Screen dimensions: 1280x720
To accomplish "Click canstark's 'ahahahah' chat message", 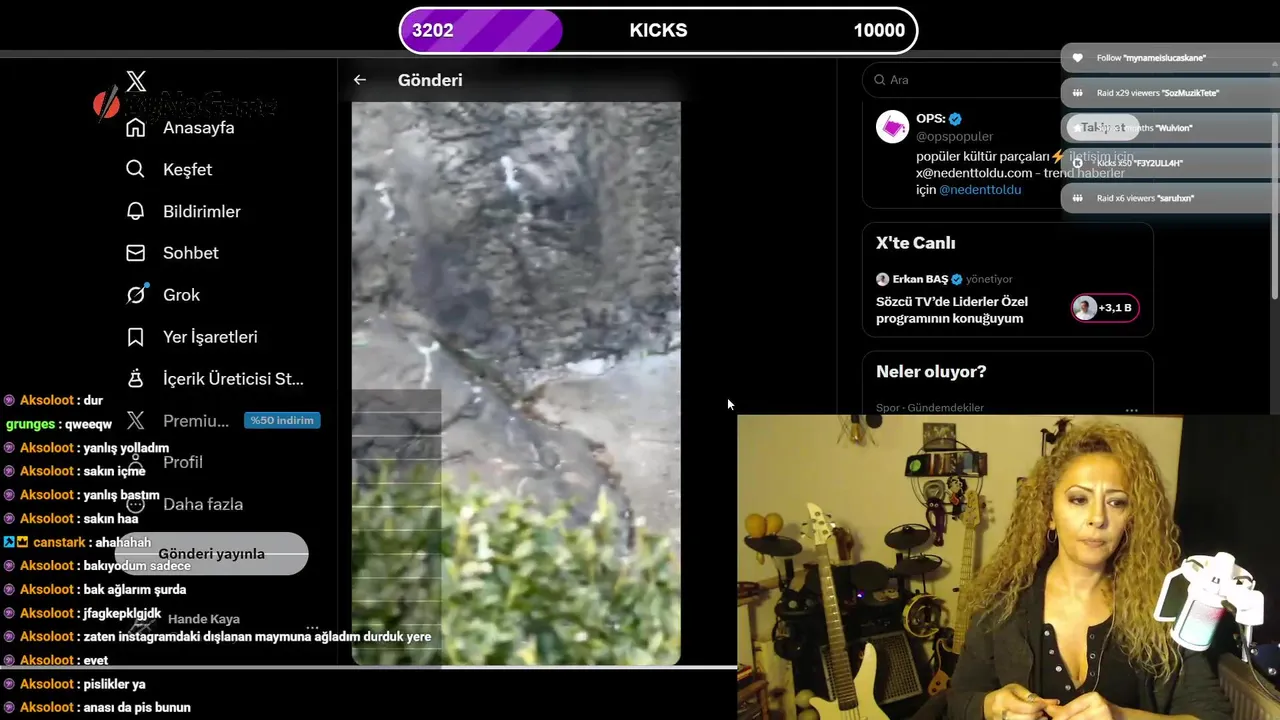I will [123, 542].
